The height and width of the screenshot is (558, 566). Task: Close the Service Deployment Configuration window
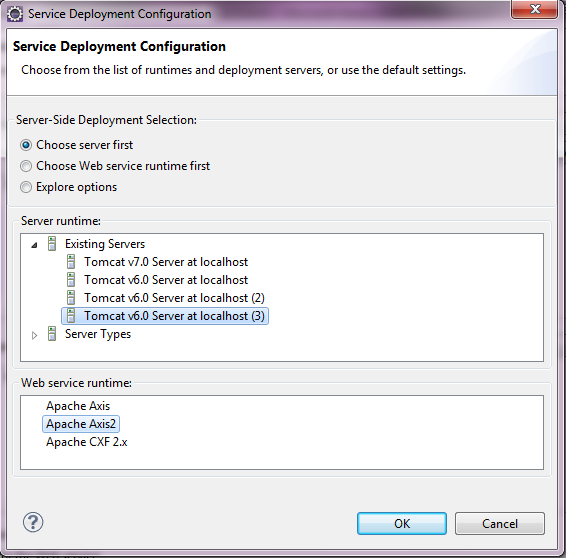(x=534, y=9)
